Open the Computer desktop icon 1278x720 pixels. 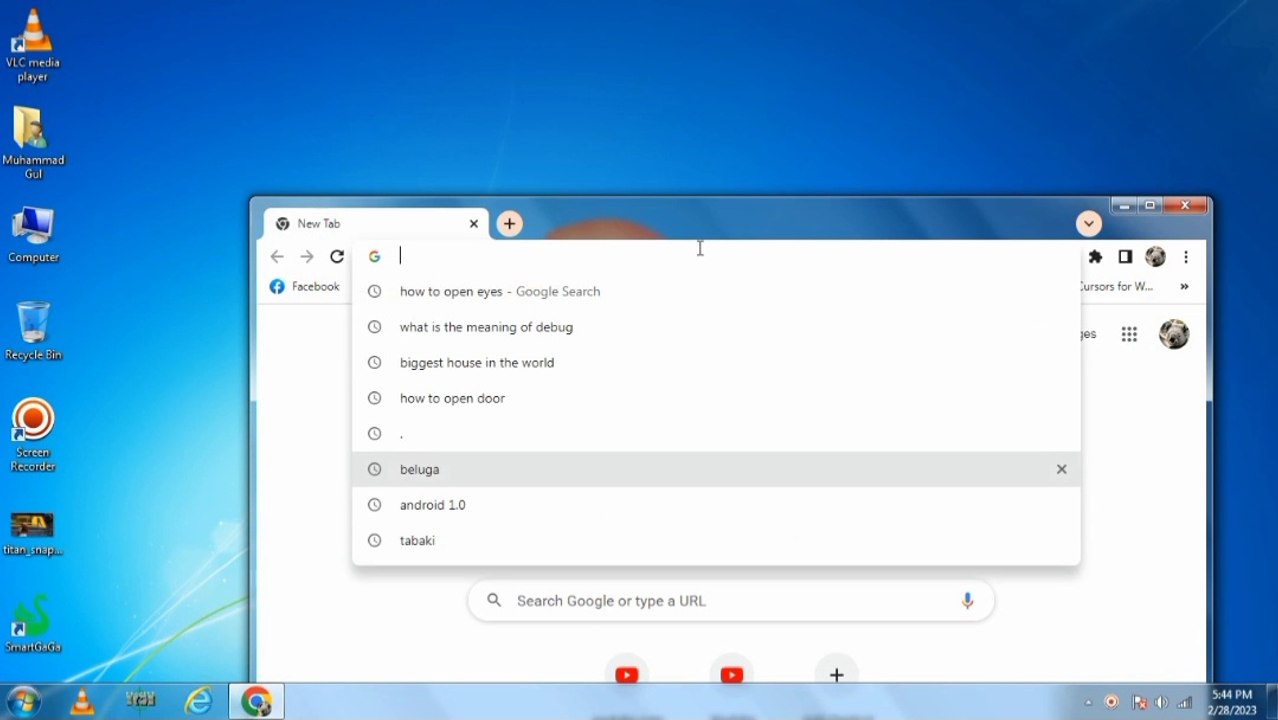(x=33, y=235)
